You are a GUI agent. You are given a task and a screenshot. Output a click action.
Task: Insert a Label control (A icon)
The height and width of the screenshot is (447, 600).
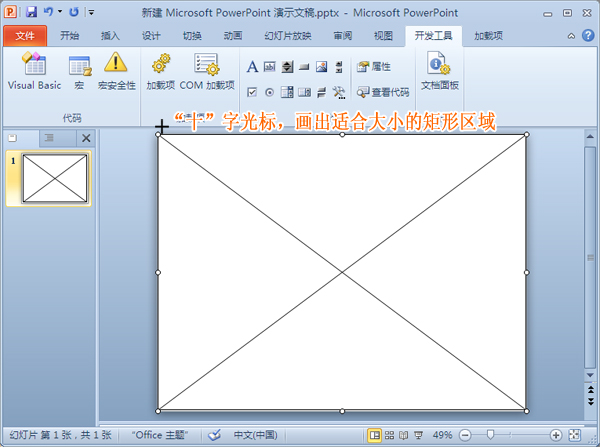coord(252,67)
